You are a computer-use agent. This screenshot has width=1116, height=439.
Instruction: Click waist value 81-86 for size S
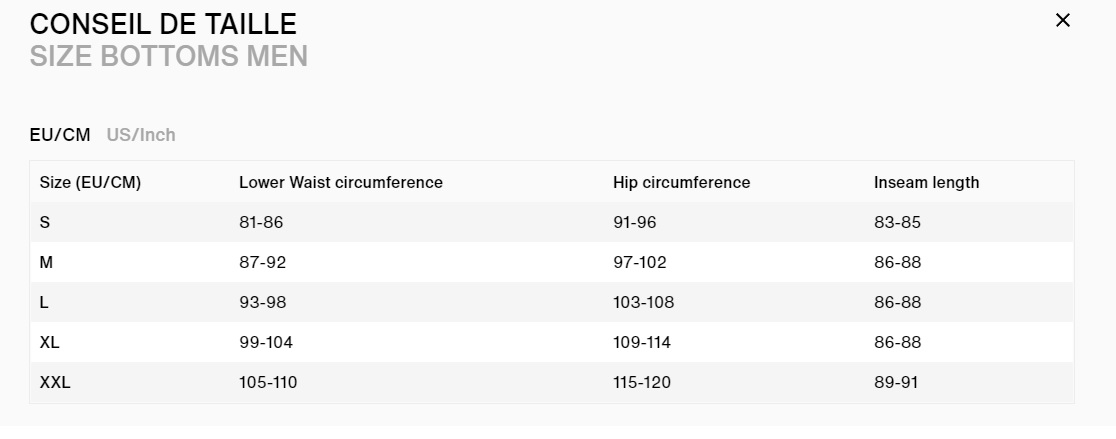pyautogui.click(x=261, y=222)
